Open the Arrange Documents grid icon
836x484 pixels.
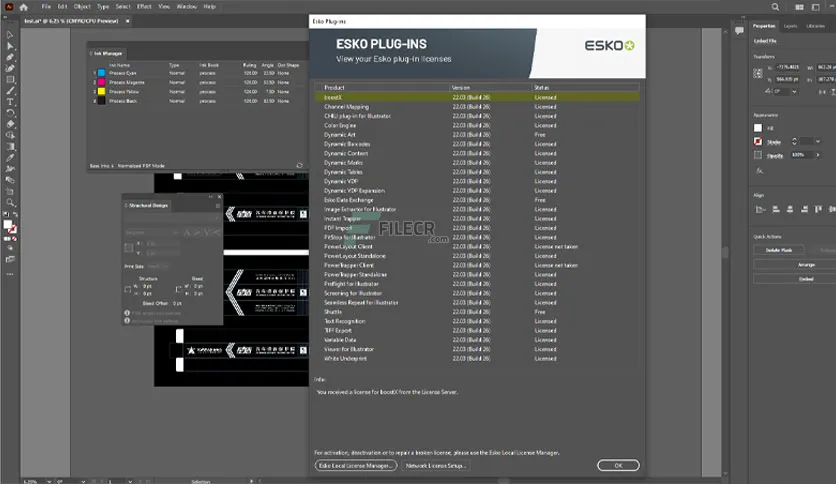799,7
